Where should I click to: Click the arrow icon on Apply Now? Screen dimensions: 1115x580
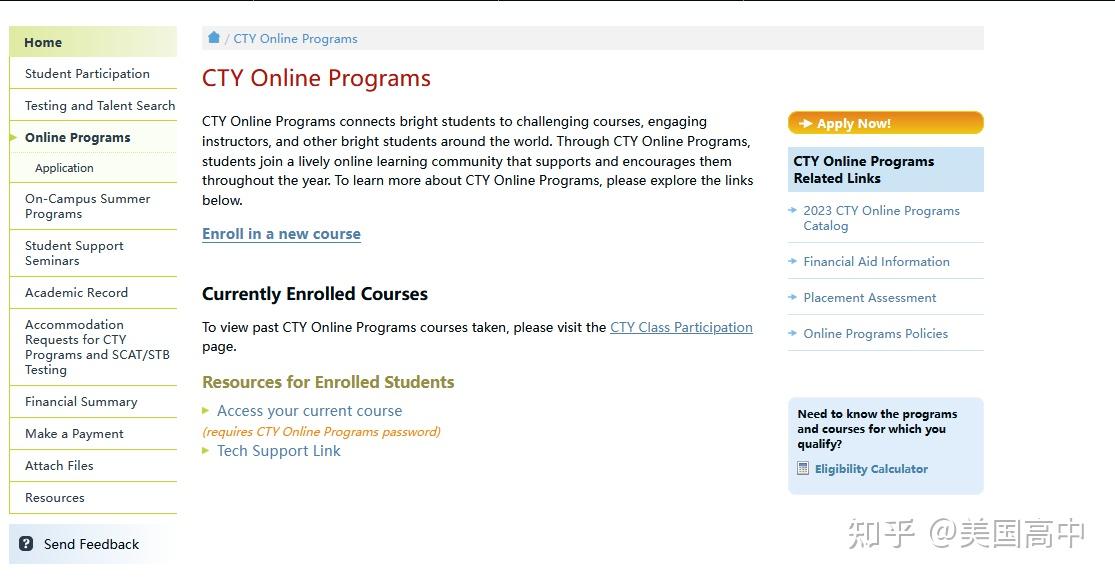pos(805,123)
